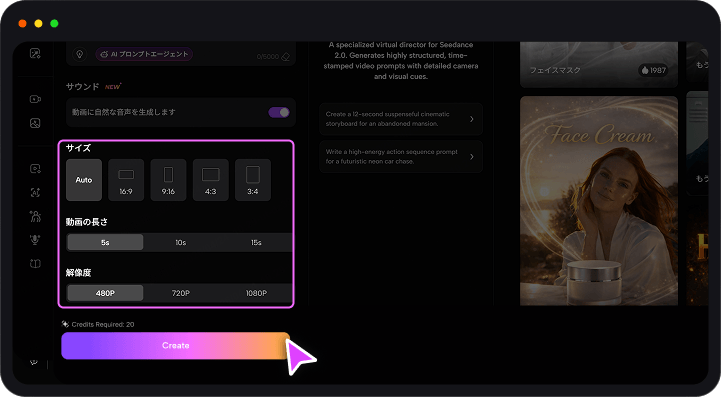The image size is (721, 397).
Task: Click the Create button
Action: [x=176, y=345]
